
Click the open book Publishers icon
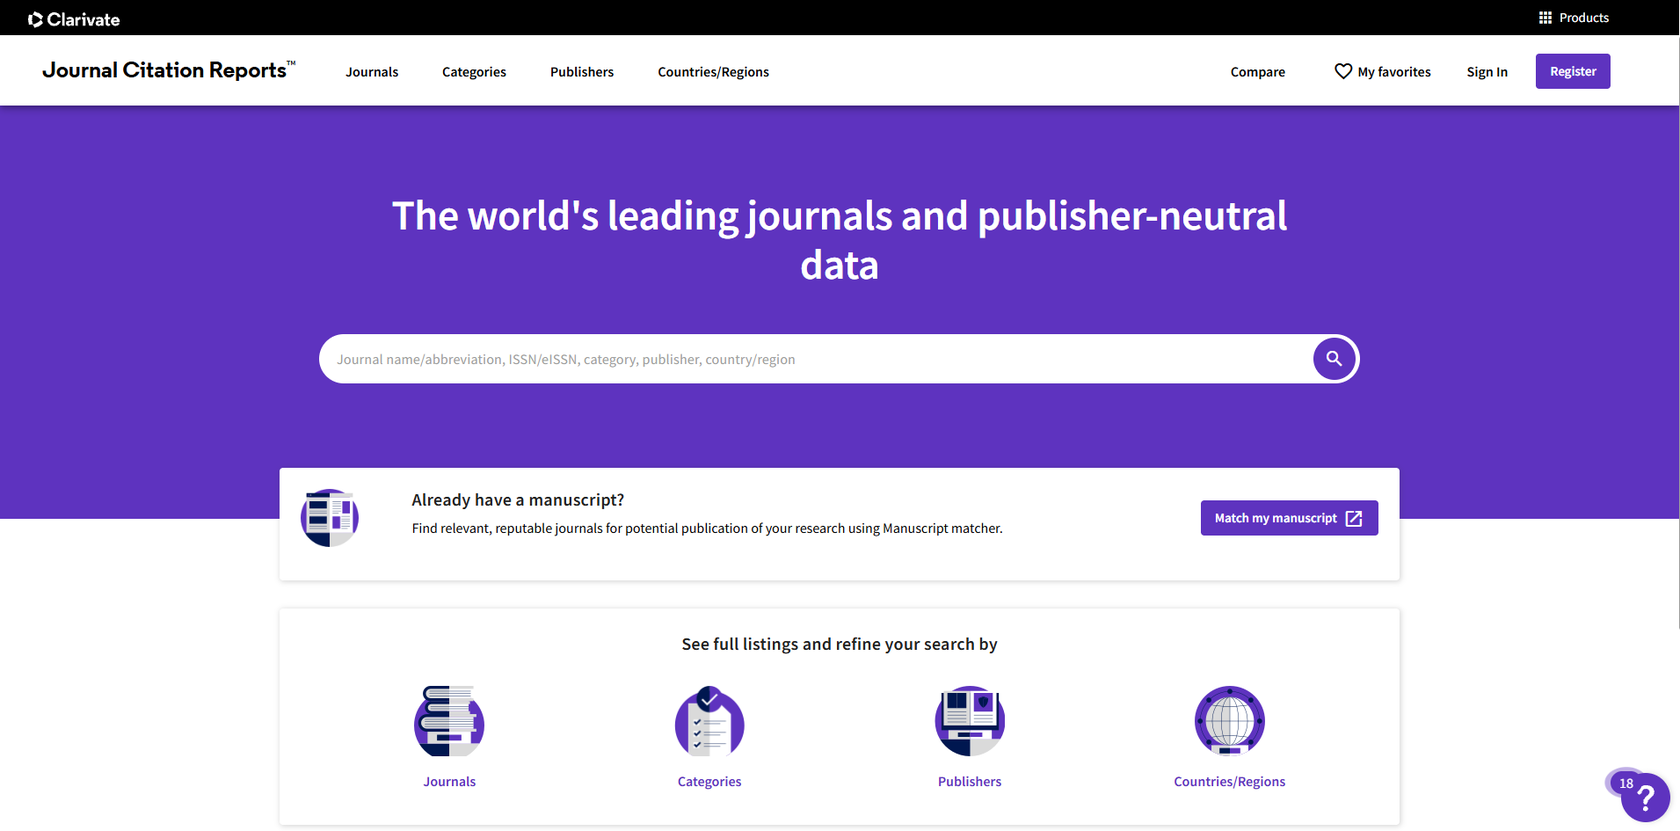[x=969, y=721]
